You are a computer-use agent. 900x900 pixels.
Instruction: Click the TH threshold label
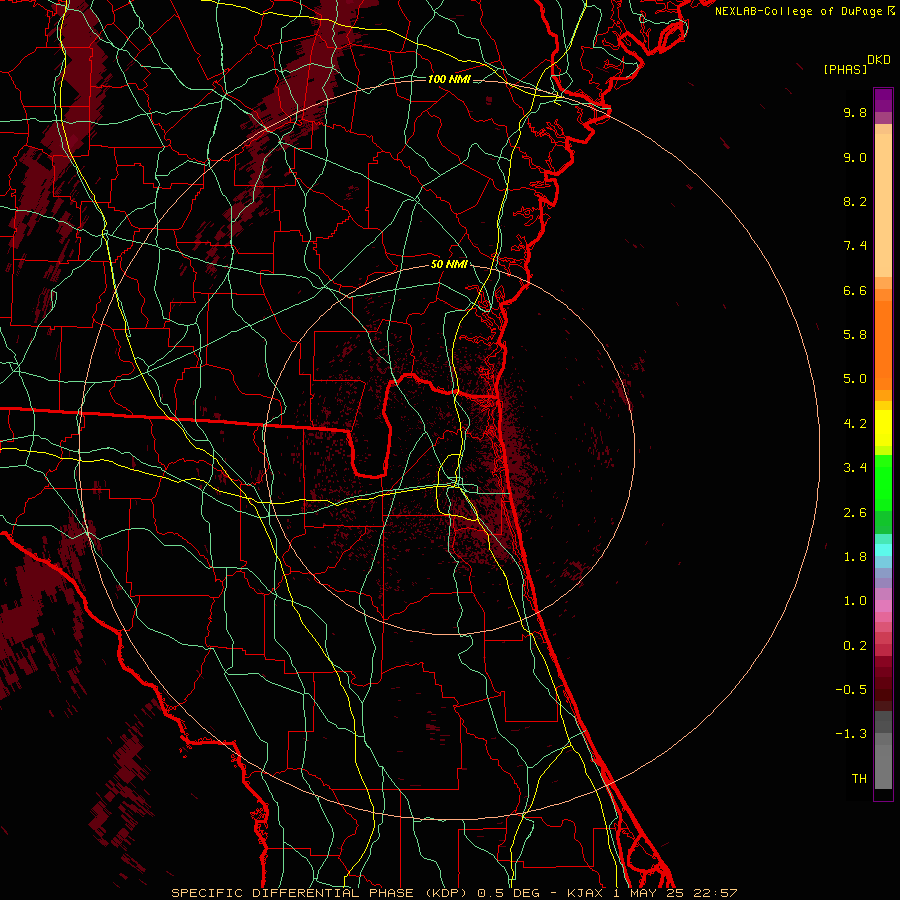(x=859, y=779)
